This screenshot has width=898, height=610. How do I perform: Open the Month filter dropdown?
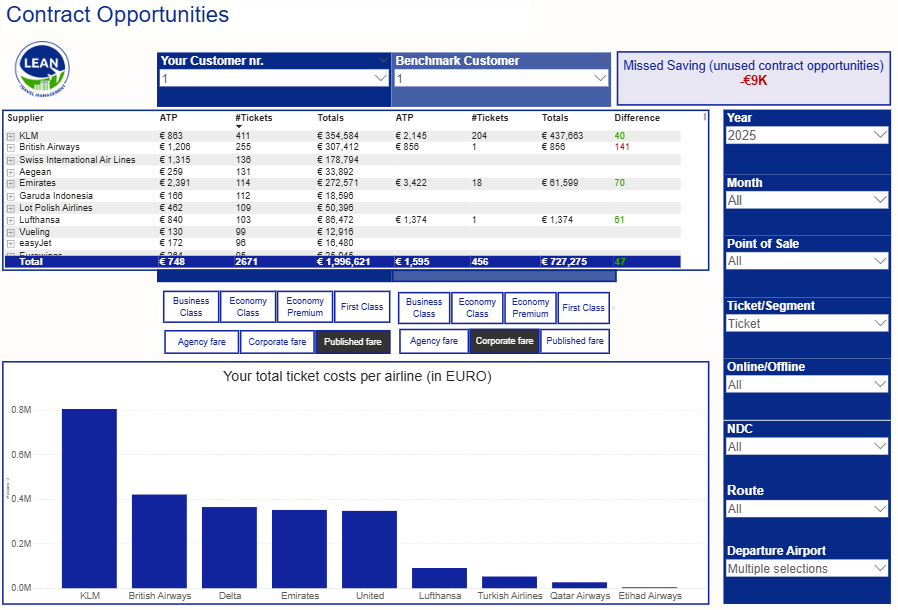[806, 200]
